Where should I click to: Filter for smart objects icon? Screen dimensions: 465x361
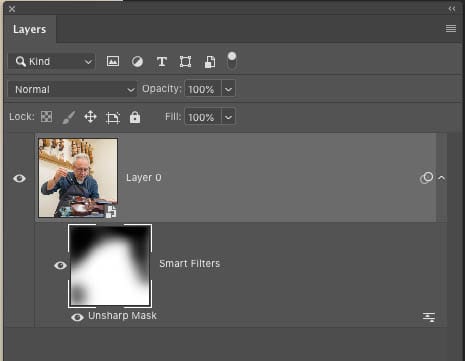tap(210, 62)
